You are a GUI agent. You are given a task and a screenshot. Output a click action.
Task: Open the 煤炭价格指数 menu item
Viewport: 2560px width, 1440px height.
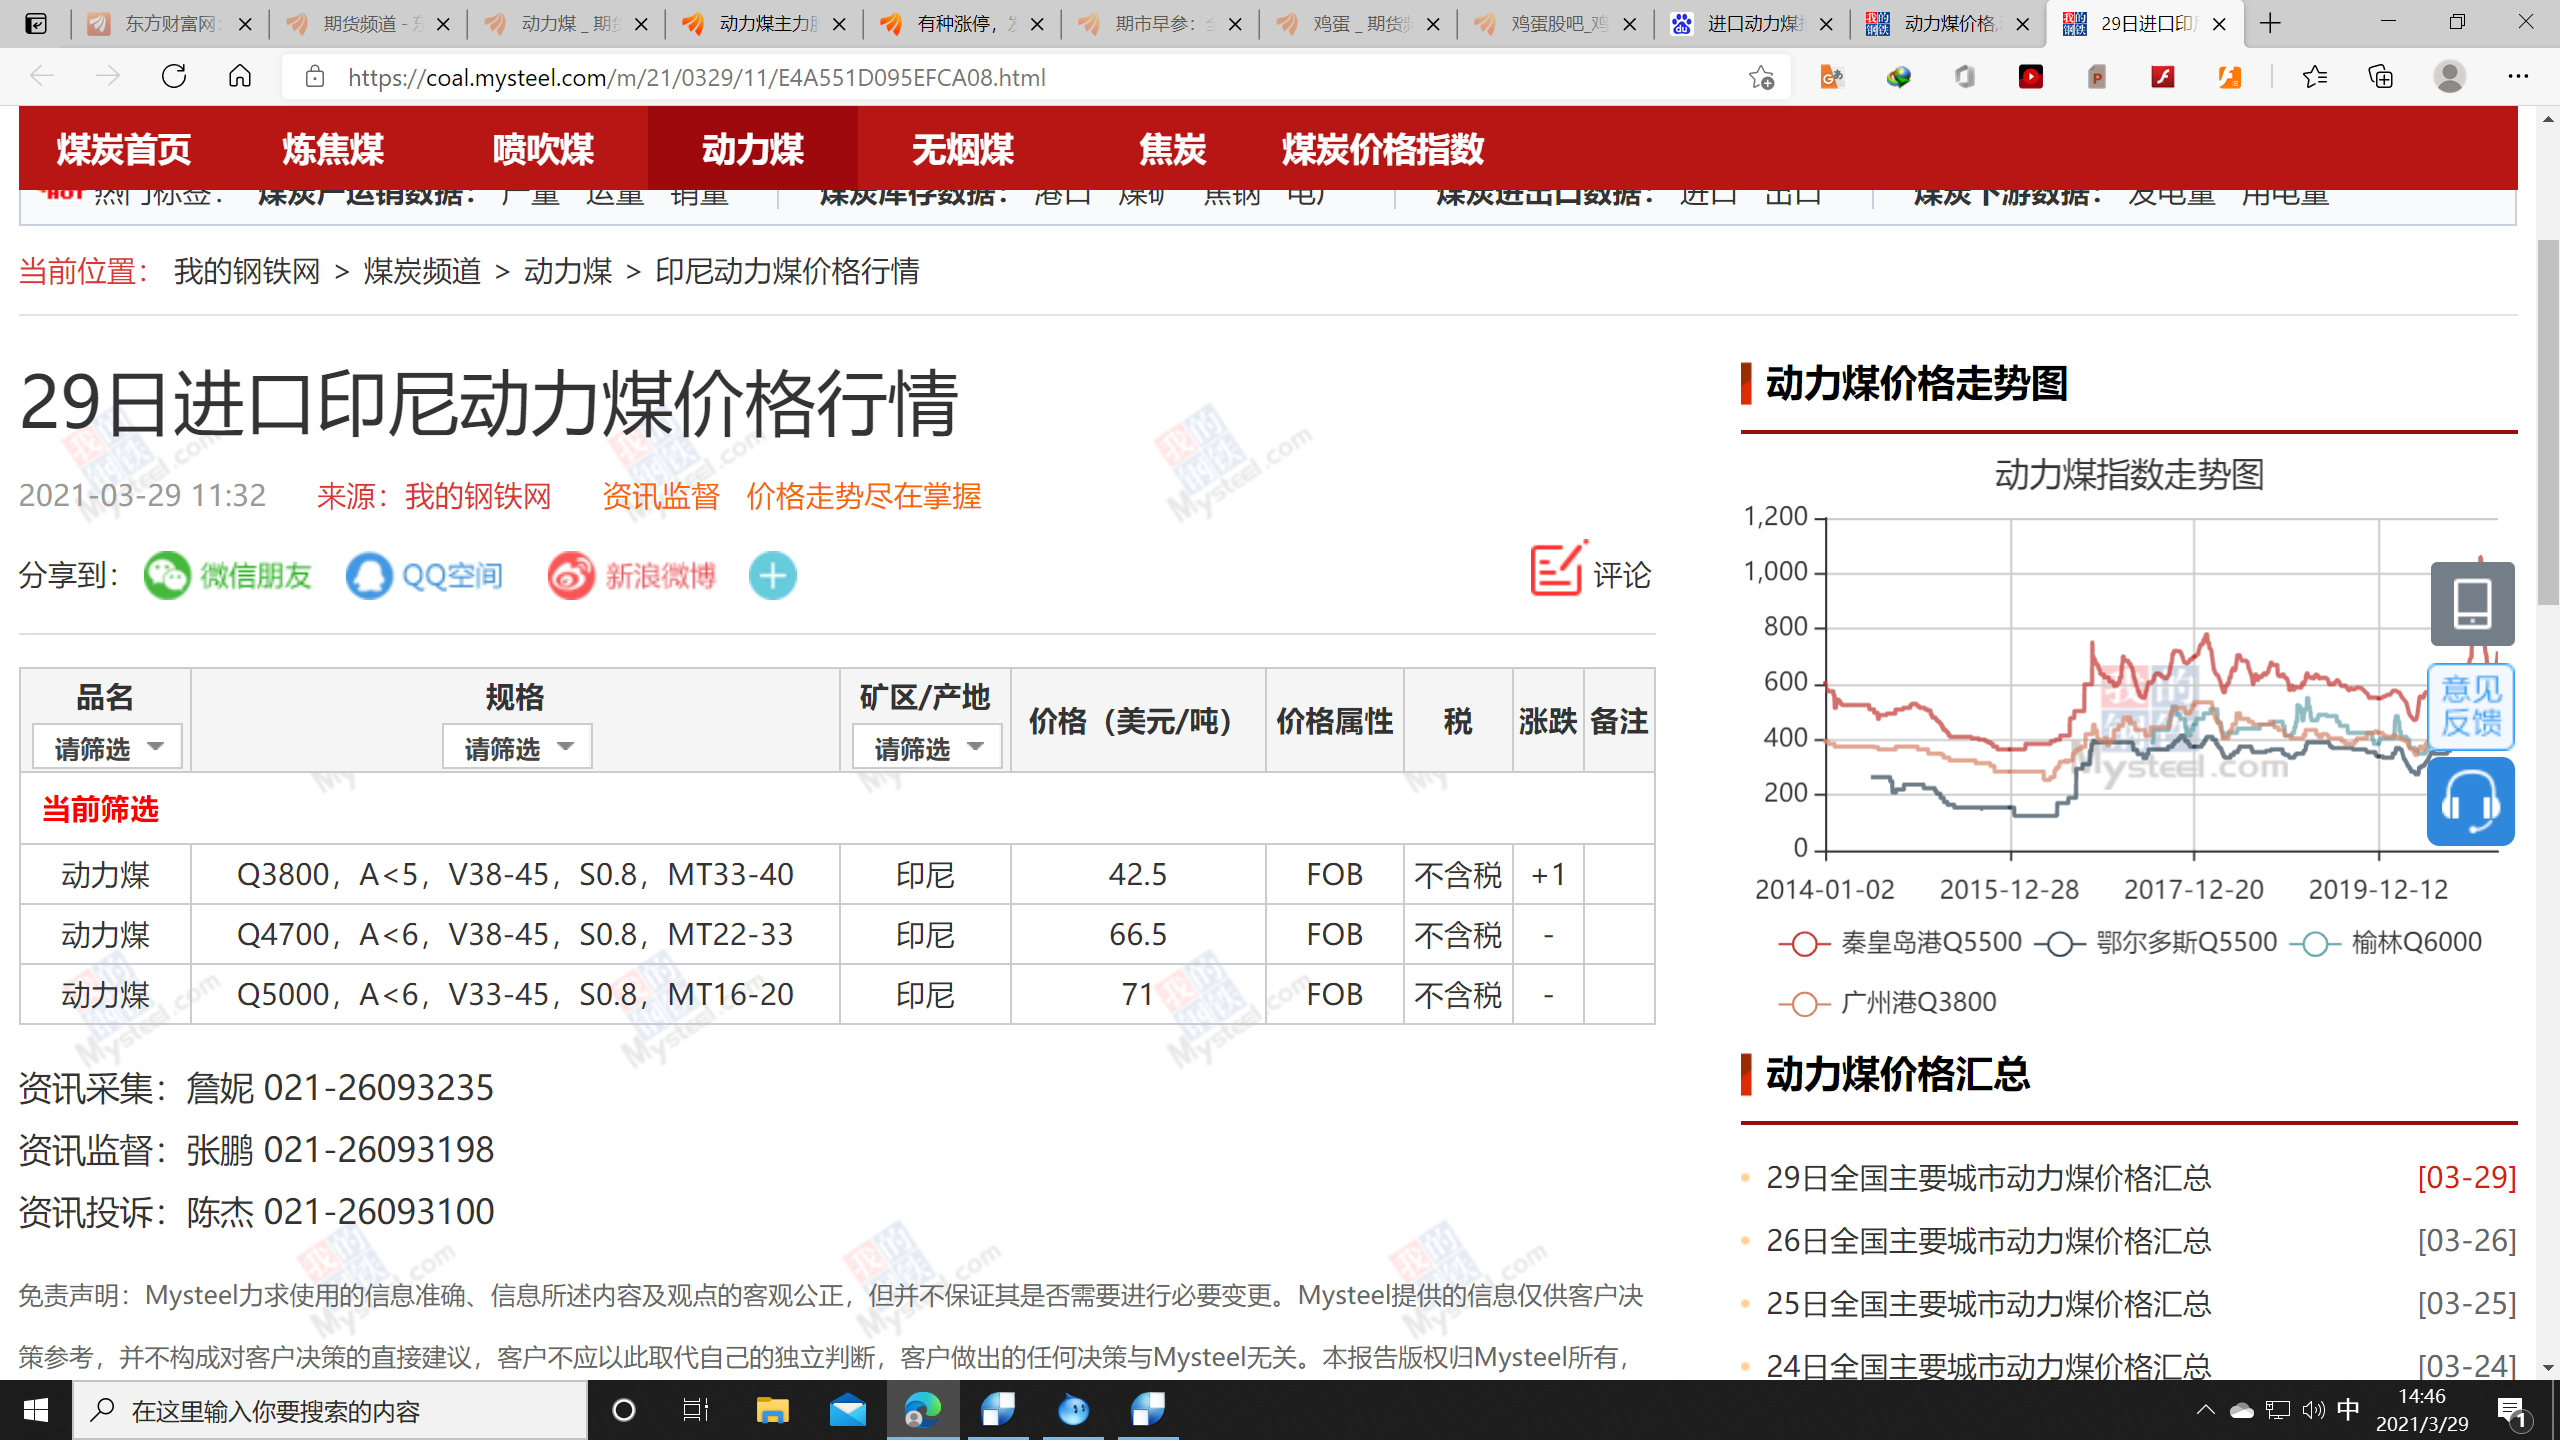pyautogui.click(x=1382, y=149)
